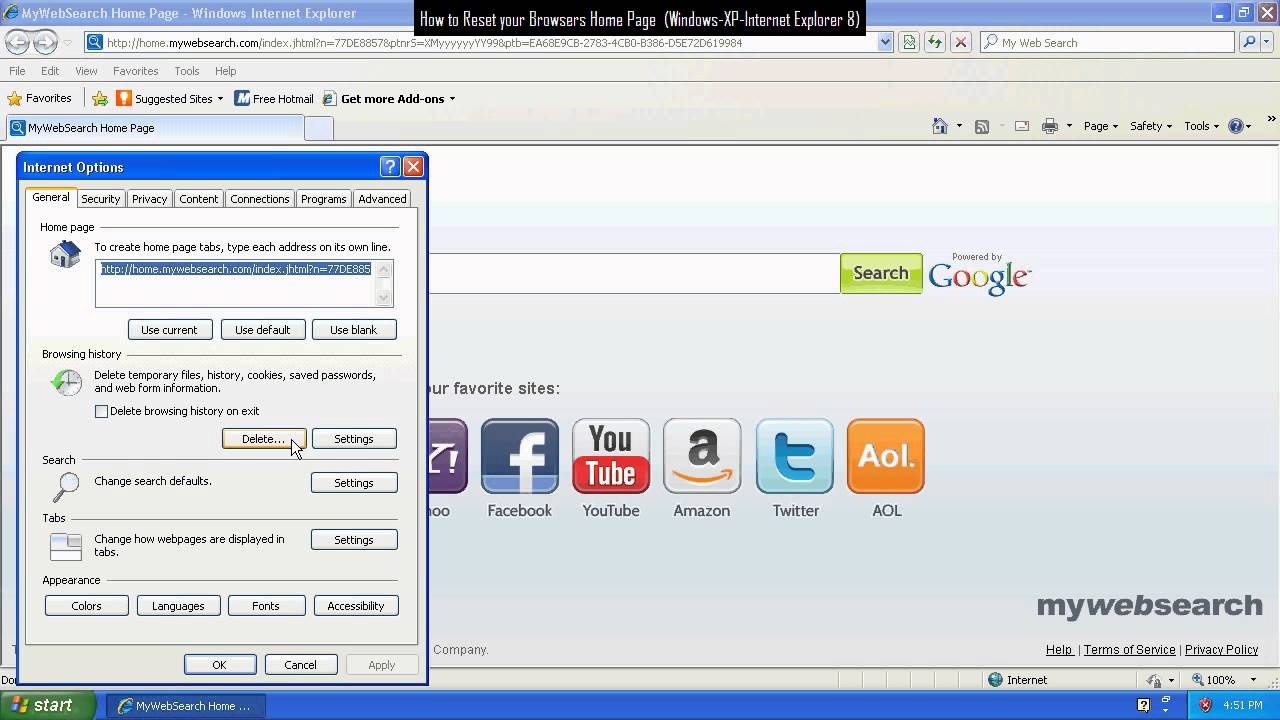Click the My Web Search toolbar search field
This screenshot has width=1280, height=720.
[x=1108, y=42]
